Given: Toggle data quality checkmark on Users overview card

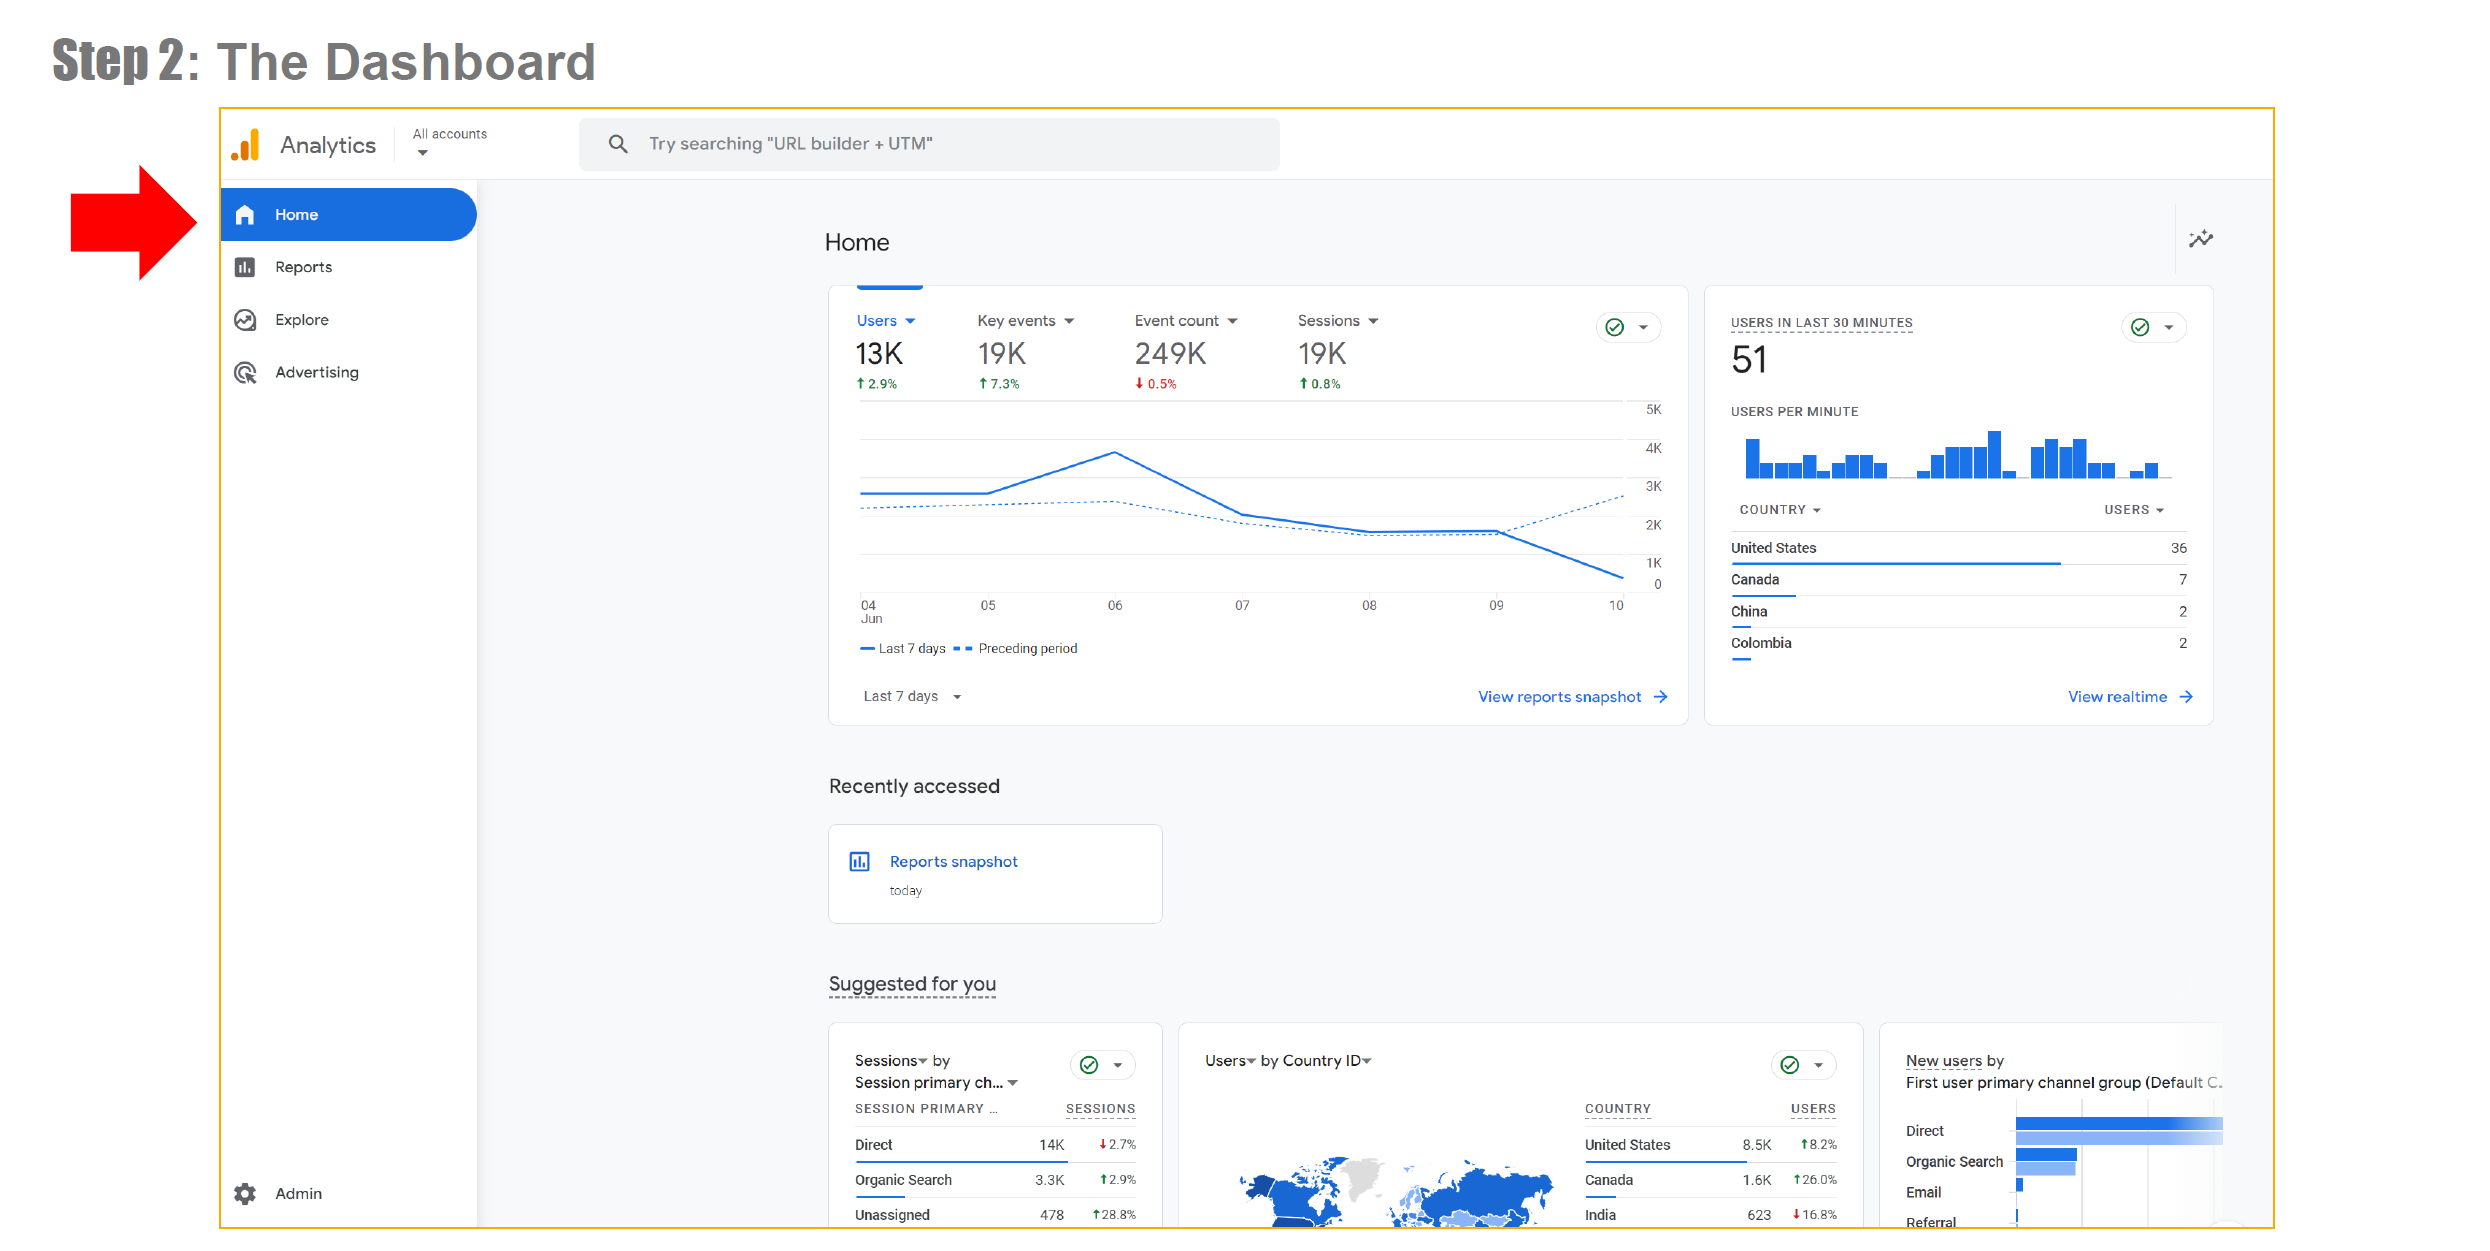Looking at the screenshot, I should pyautogui.click(x=1614, y=327).
